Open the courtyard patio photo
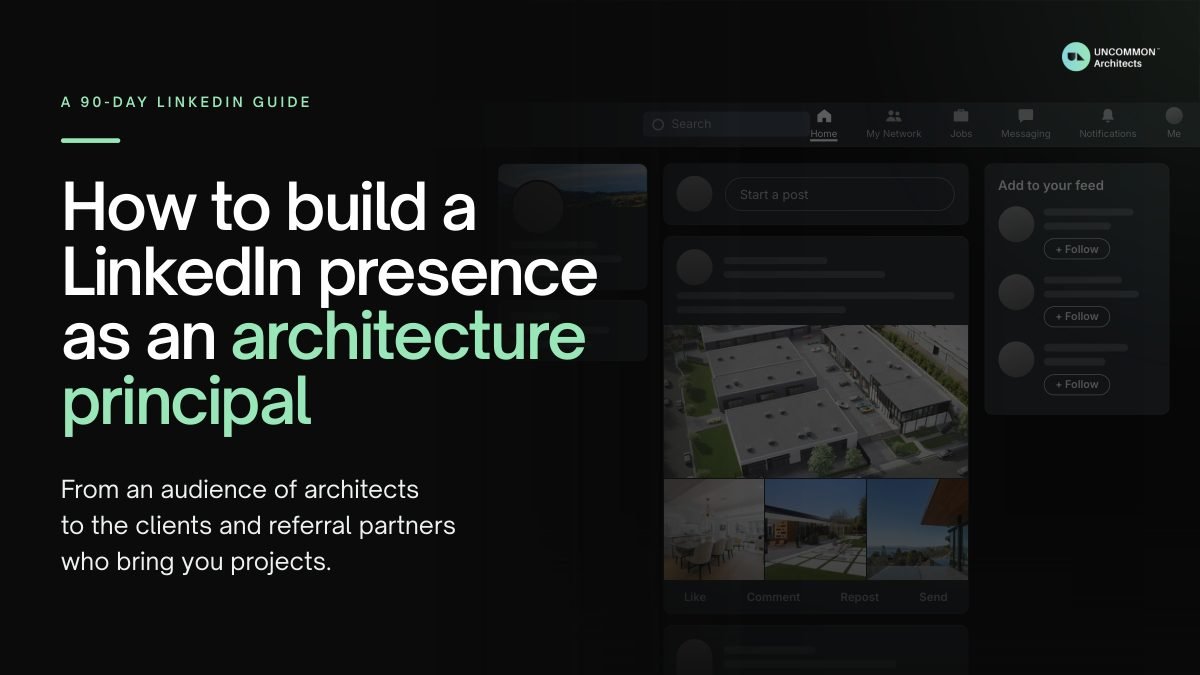This screenshot has height=675, width=1200. point(816,529)
